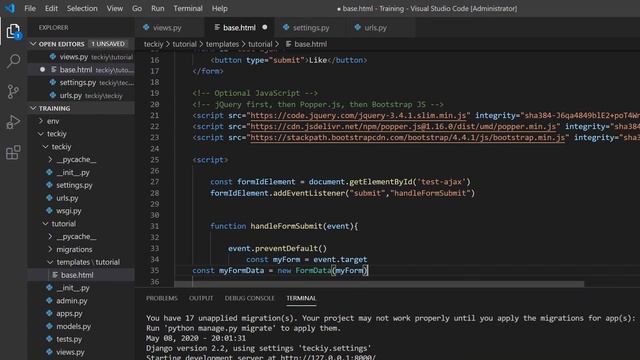640x360 pixels.
Task: Expand __pycache__ under teckiy folder
Action: coord(81,159)
